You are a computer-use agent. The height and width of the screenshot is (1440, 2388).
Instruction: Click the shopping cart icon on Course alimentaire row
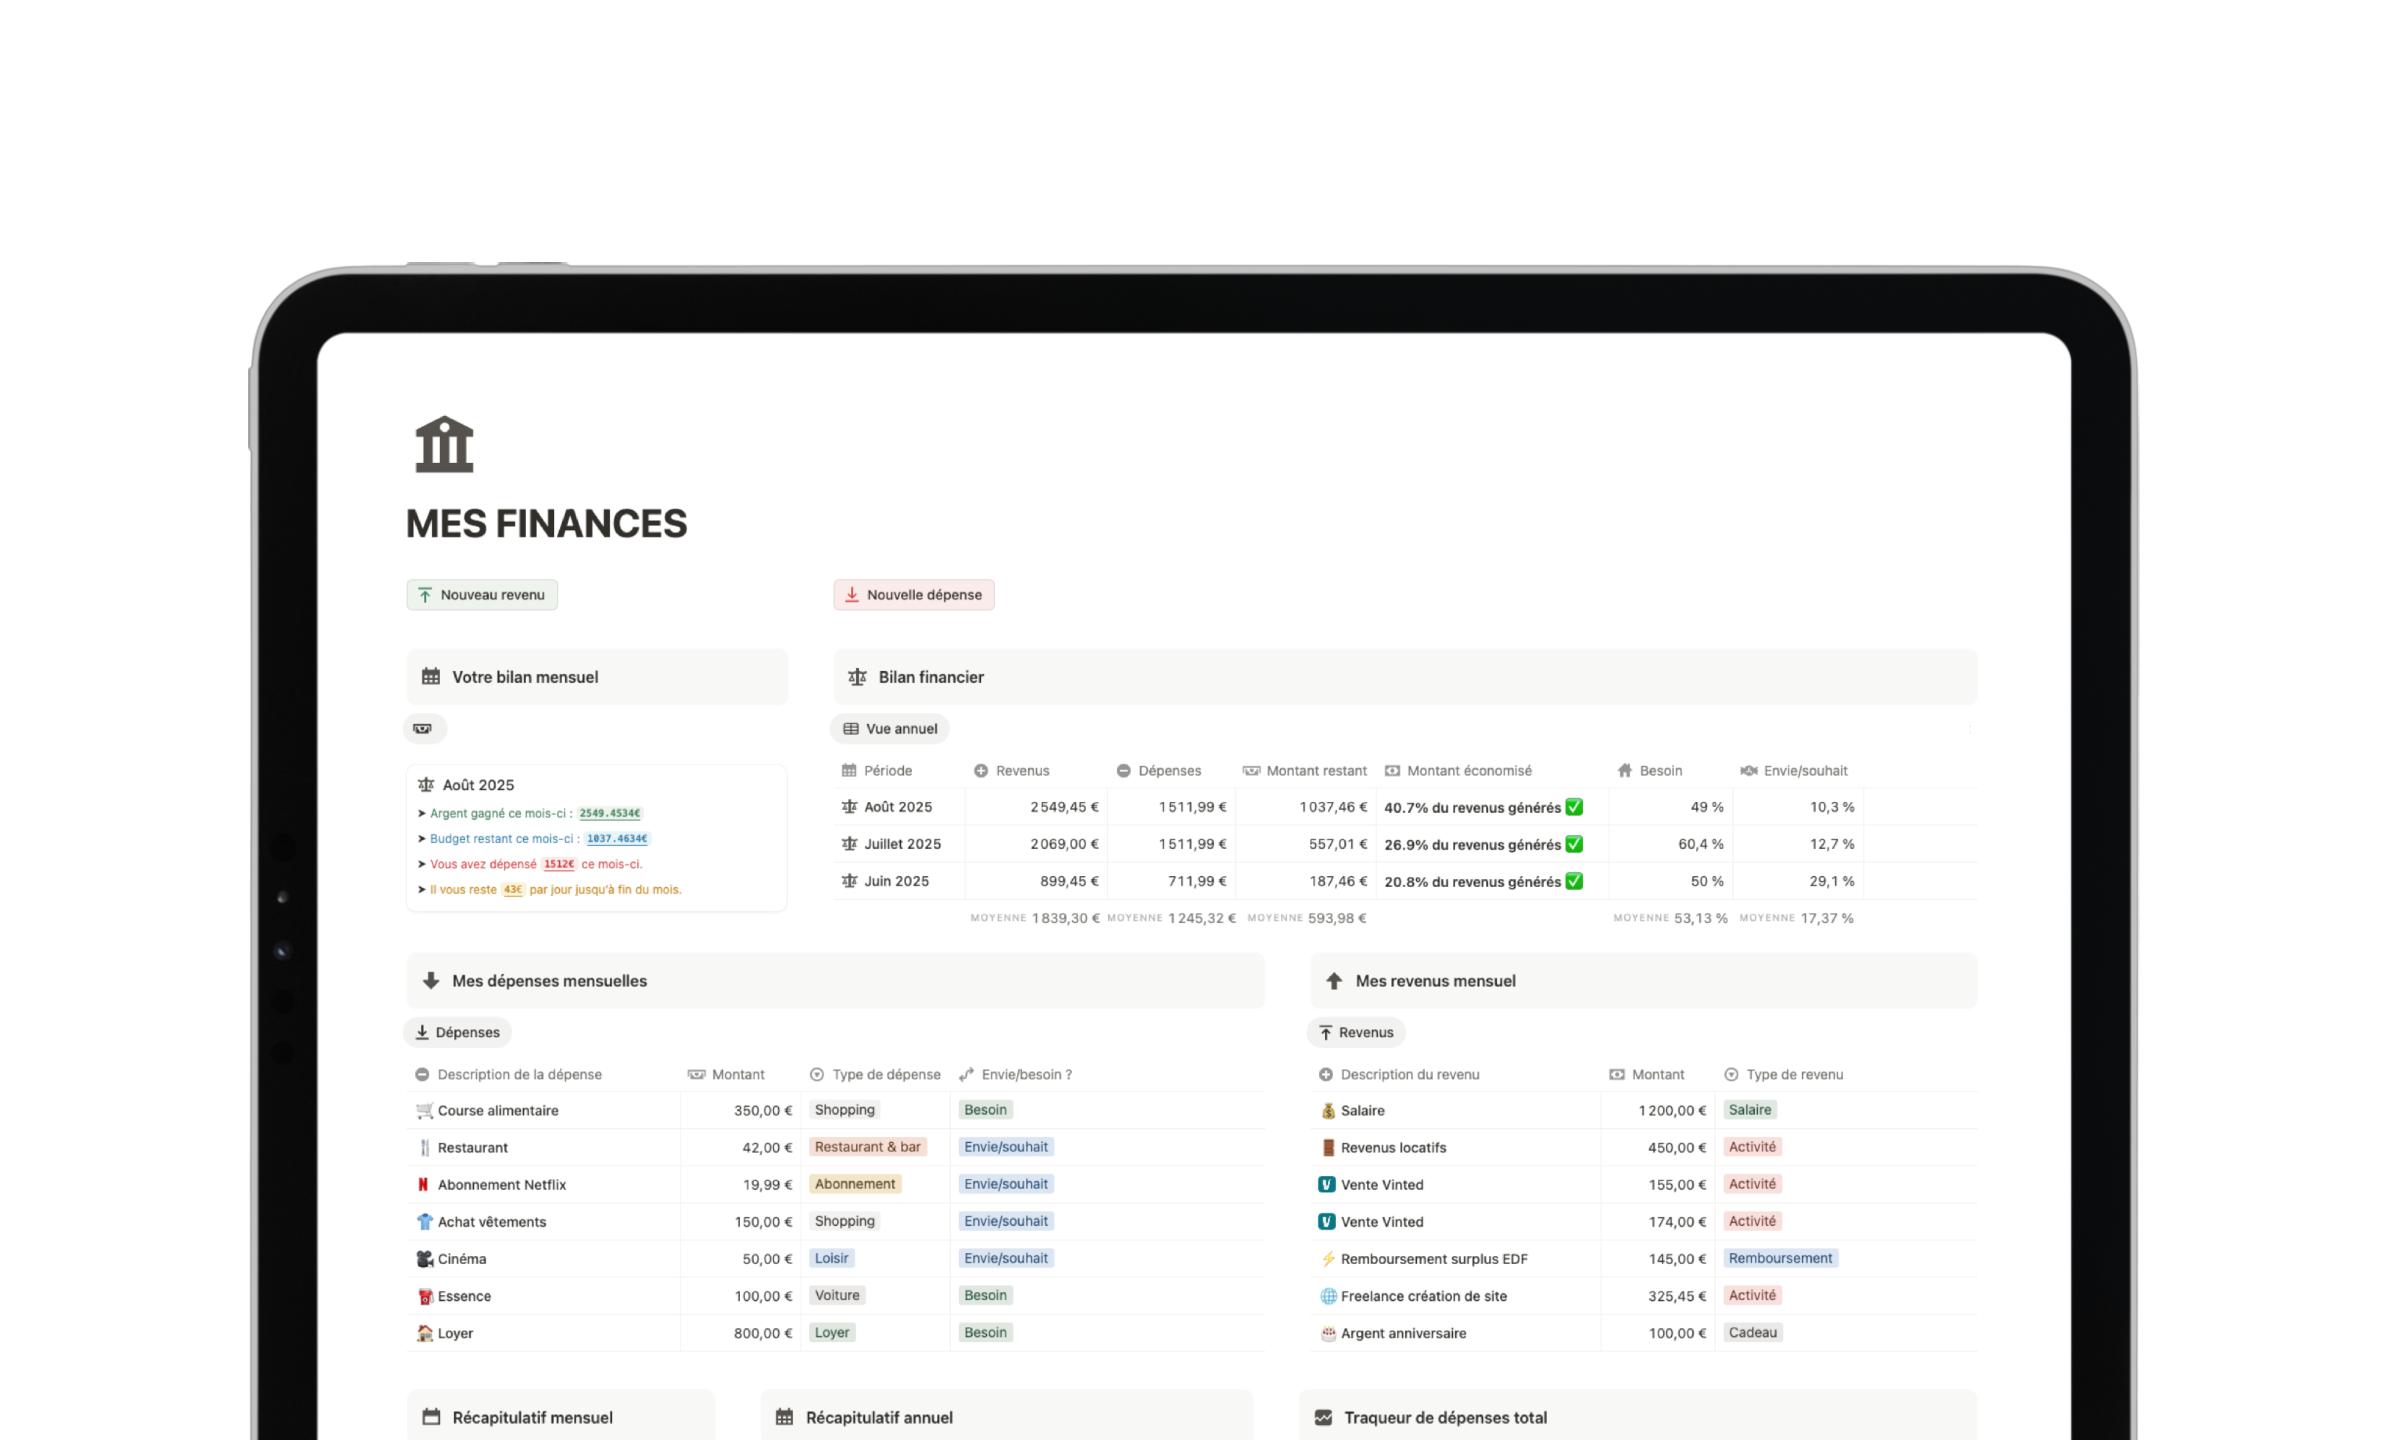[424, 1110]
